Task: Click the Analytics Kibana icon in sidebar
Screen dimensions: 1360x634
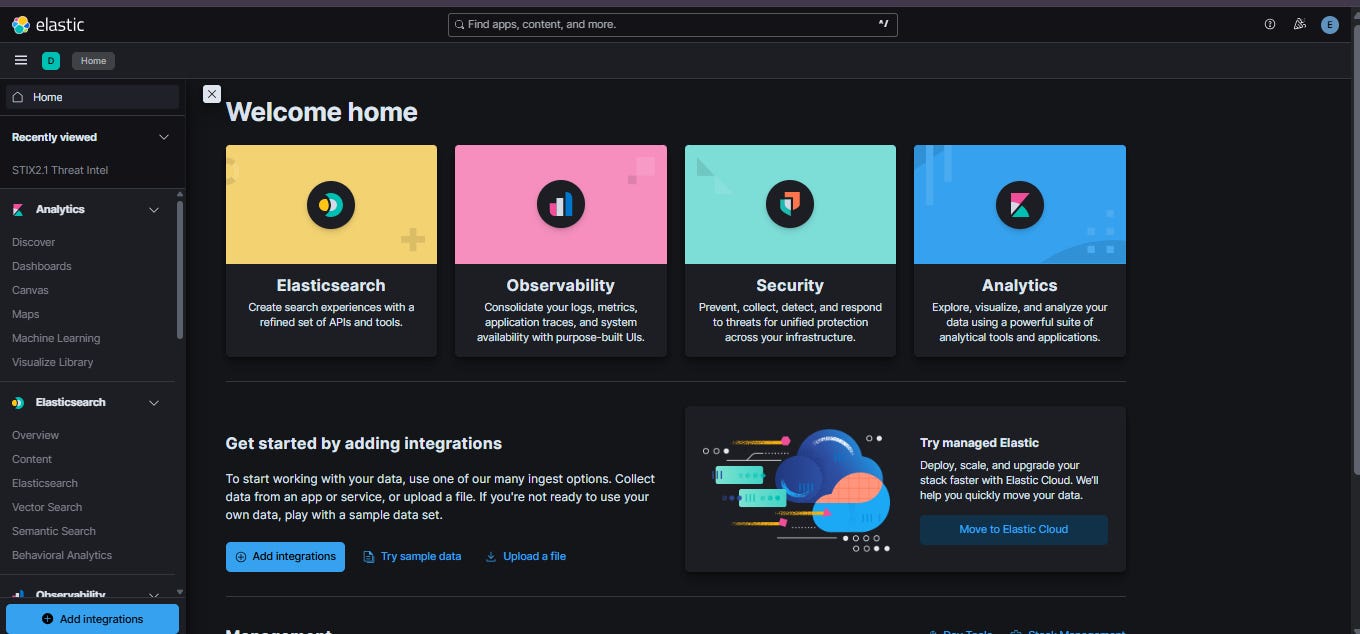Action: pos(18,210)
